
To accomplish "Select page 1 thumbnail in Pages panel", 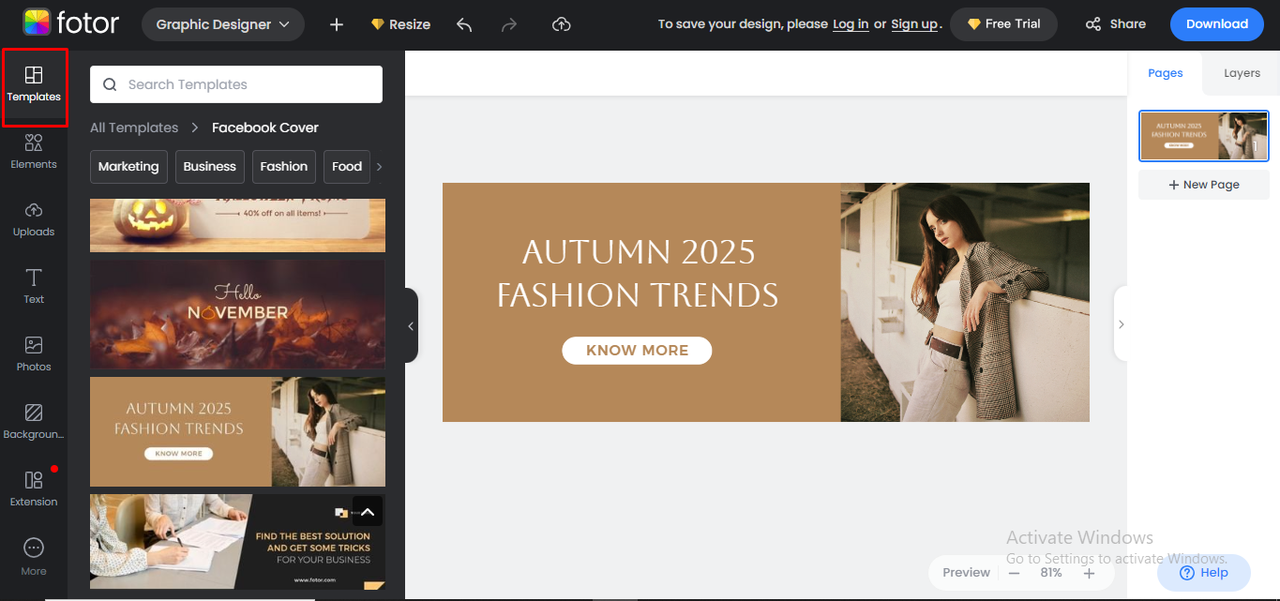I will tap(1204, 136).
